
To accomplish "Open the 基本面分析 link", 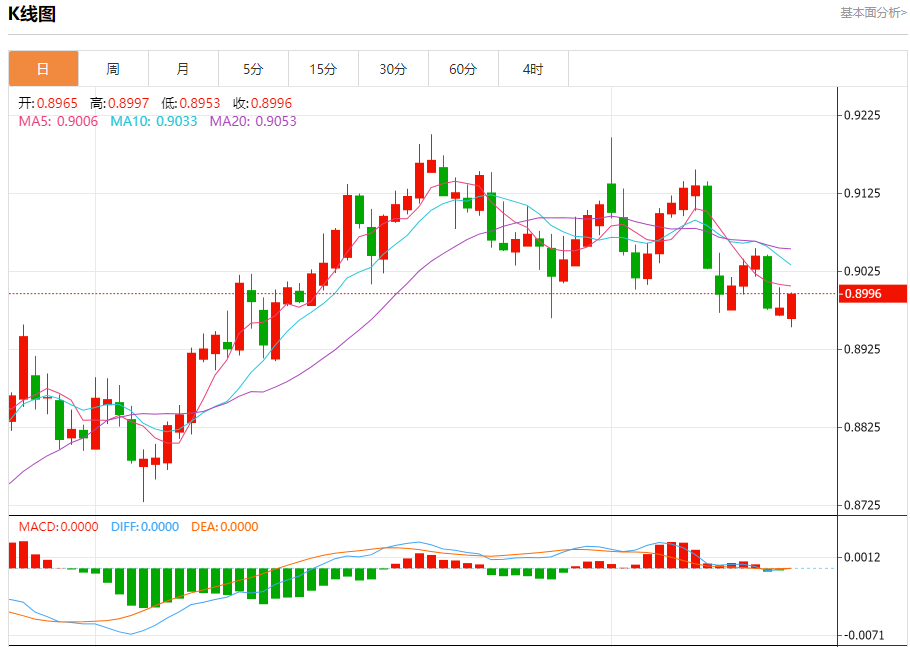I will [x=873, y=13].
